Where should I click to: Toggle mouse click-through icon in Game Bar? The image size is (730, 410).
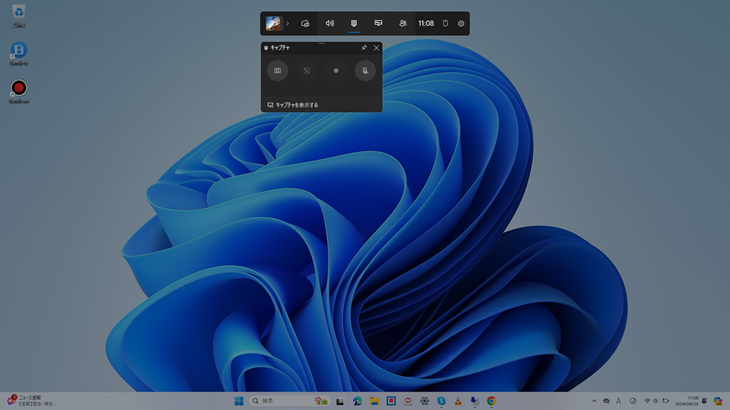(445, 23)
